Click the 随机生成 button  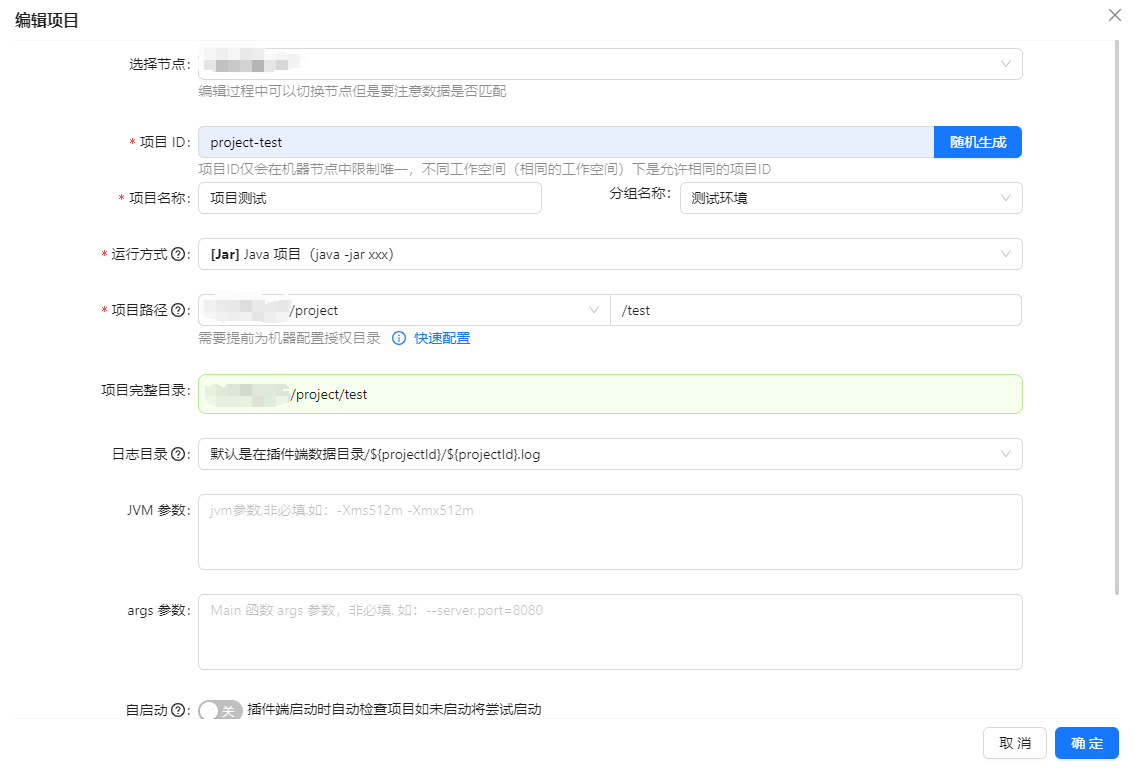[977, 142]
